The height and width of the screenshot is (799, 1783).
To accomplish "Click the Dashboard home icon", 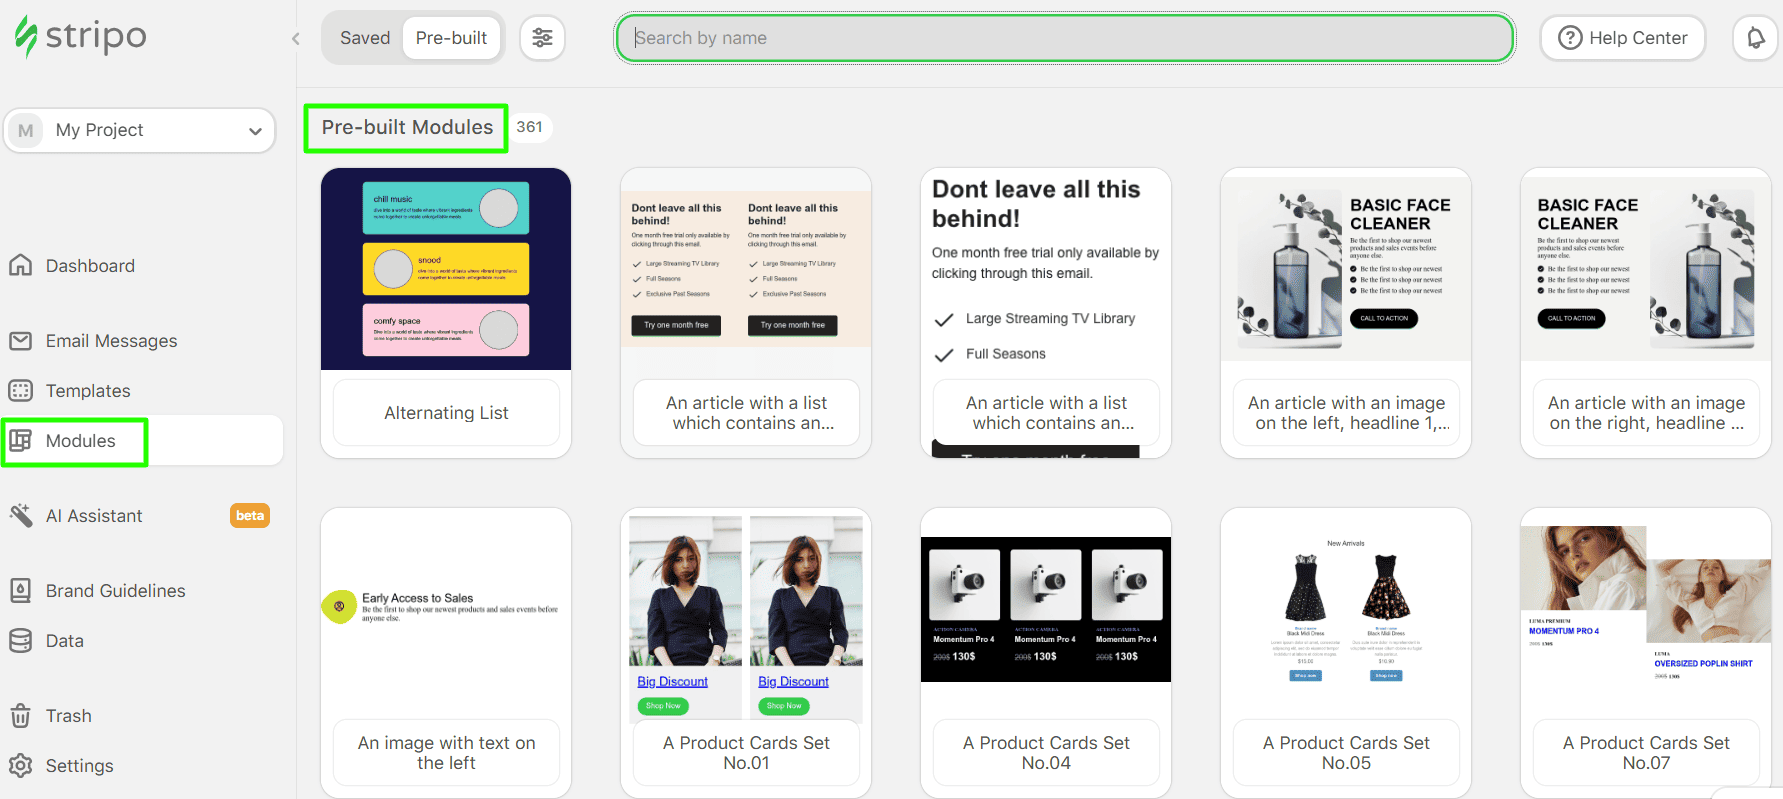I will [x=21, y=265].
